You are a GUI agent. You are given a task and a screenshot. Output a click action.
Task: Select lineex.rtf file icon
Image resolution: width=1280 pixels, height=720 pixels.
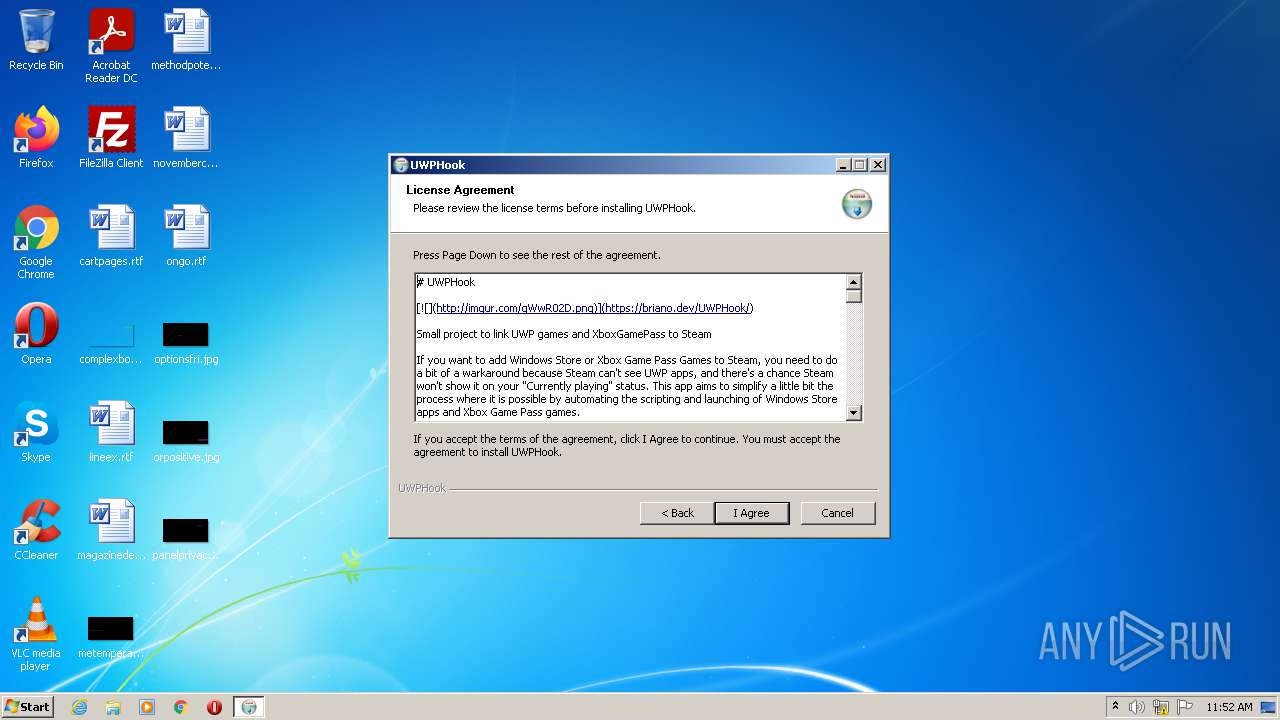tap(111, 432)
